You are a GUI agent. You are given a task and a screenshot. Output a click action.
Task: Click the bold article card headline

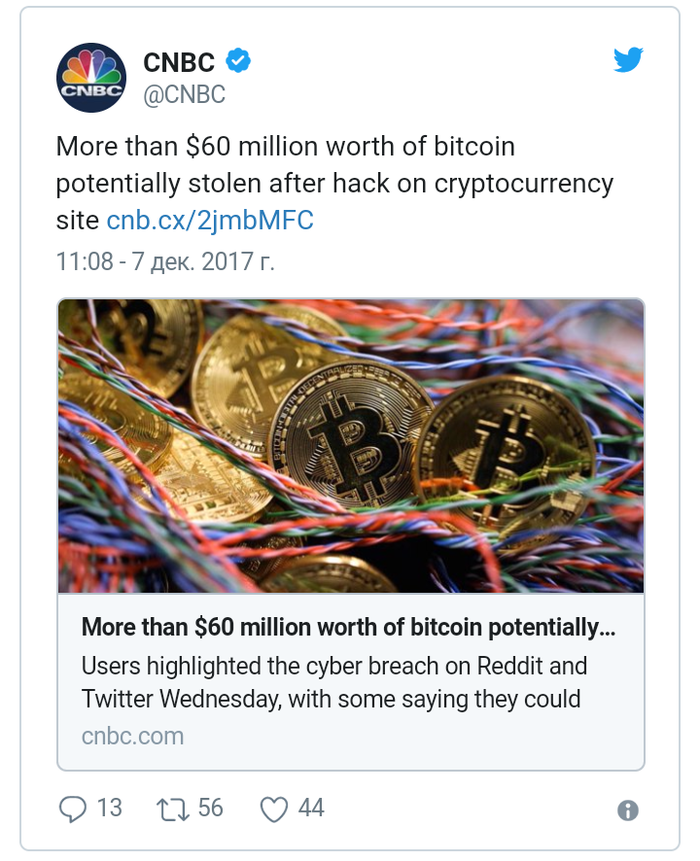tap(348, 628)
